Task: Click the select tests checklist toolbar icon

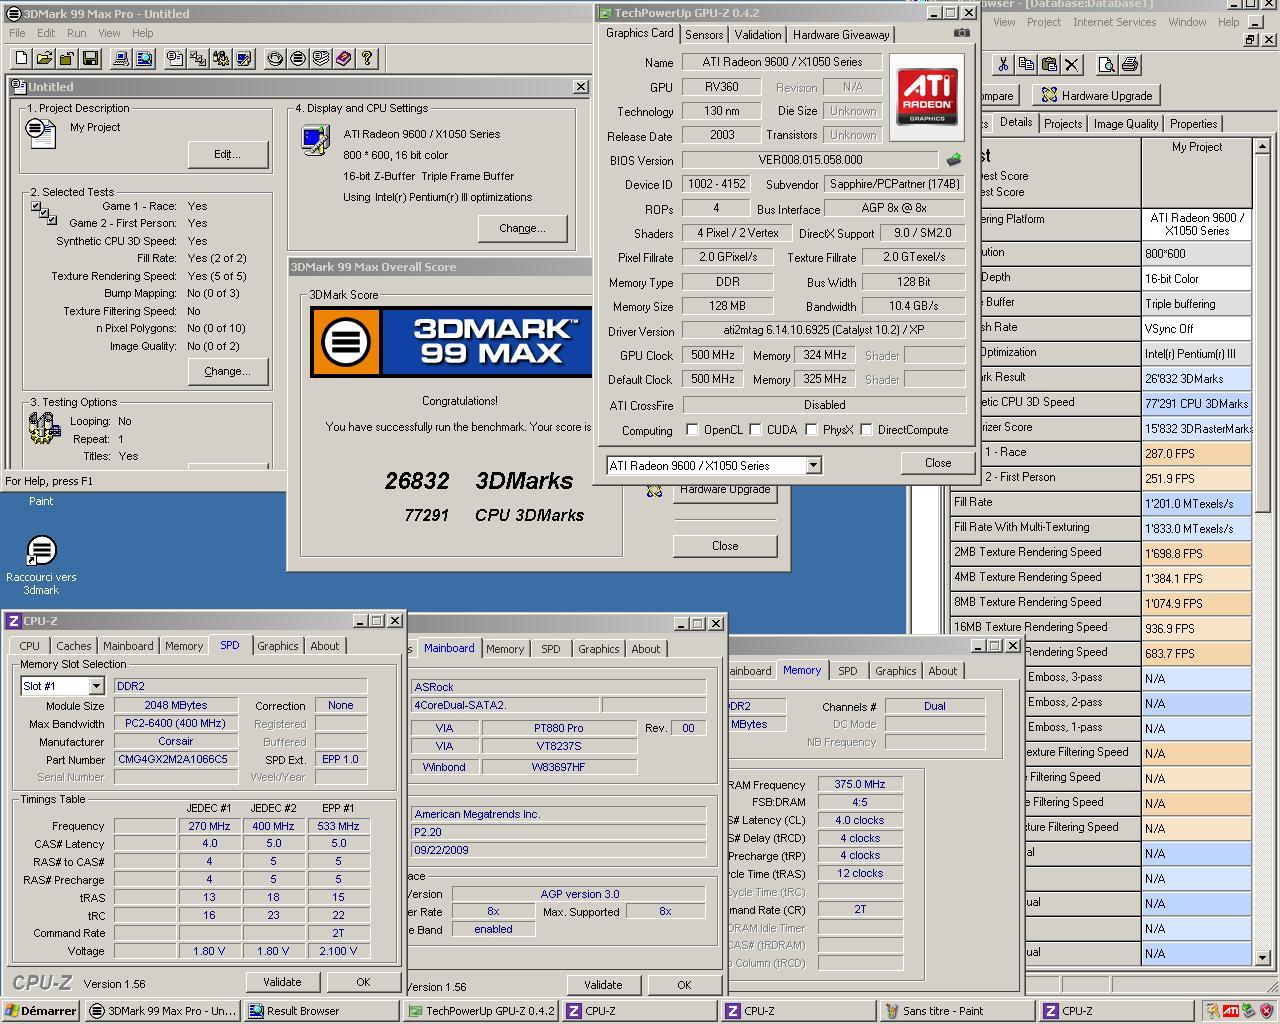Action: (198, 59)
